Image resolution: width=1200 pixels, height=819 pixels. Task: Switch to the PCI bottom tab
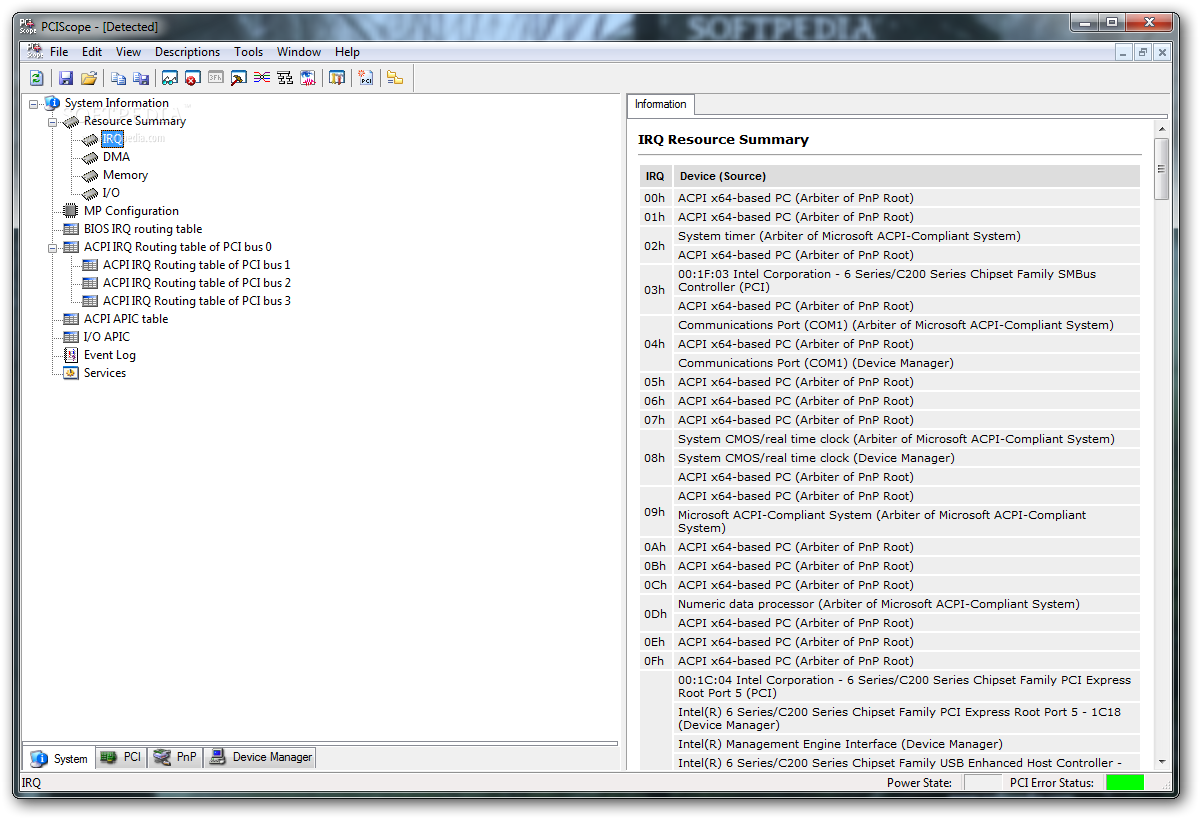point(121,758)
